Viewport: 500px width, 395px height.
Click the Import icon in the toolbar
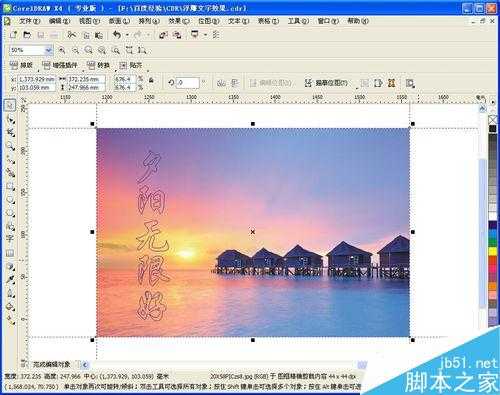pos(163,35)
